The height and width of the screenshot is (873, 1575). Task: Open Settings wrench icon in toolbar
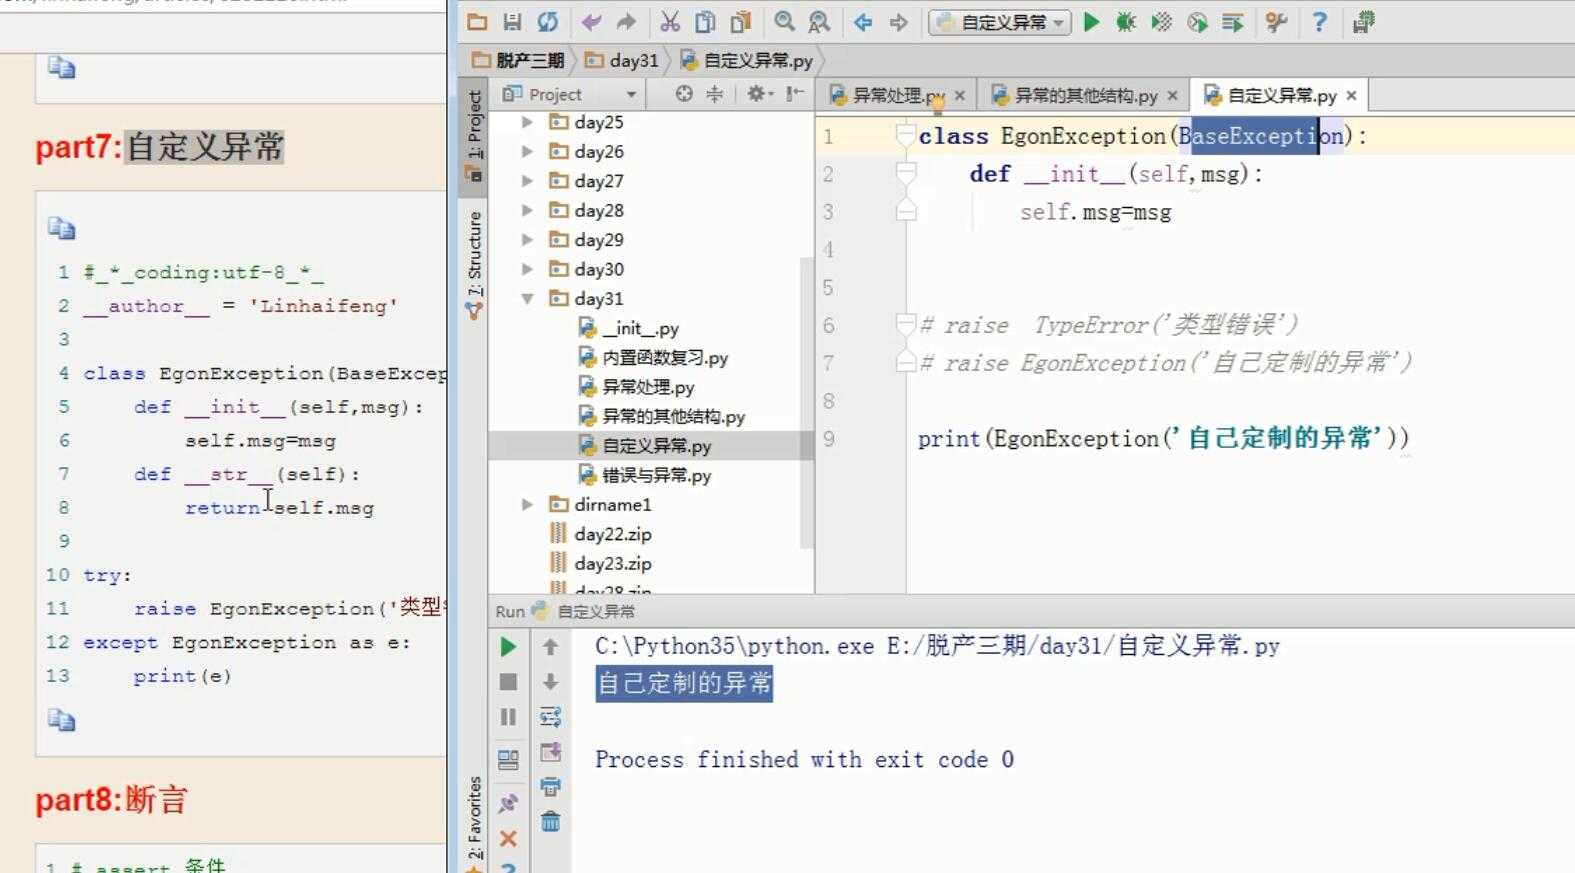click(1275, 21)
